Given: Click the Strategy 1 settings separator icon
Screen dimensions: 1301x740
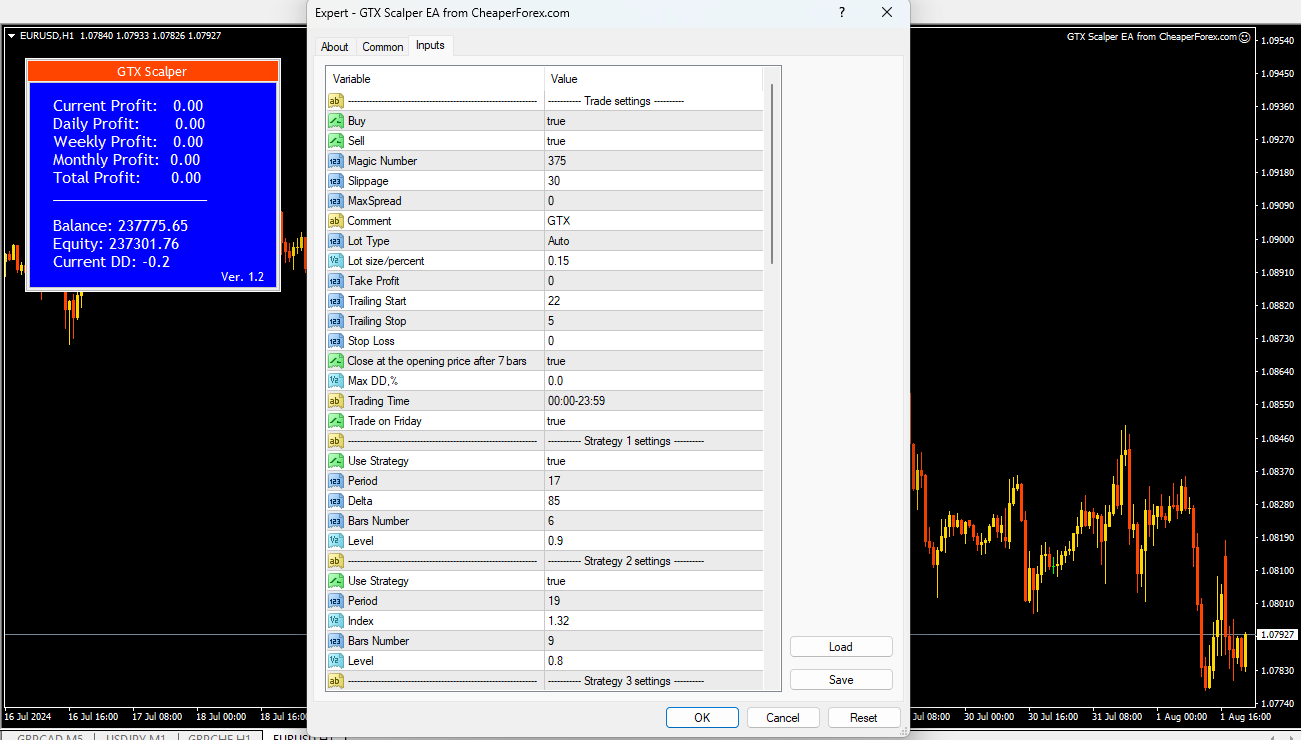Looking at the screenshot, I should click(x=336, y=441).
